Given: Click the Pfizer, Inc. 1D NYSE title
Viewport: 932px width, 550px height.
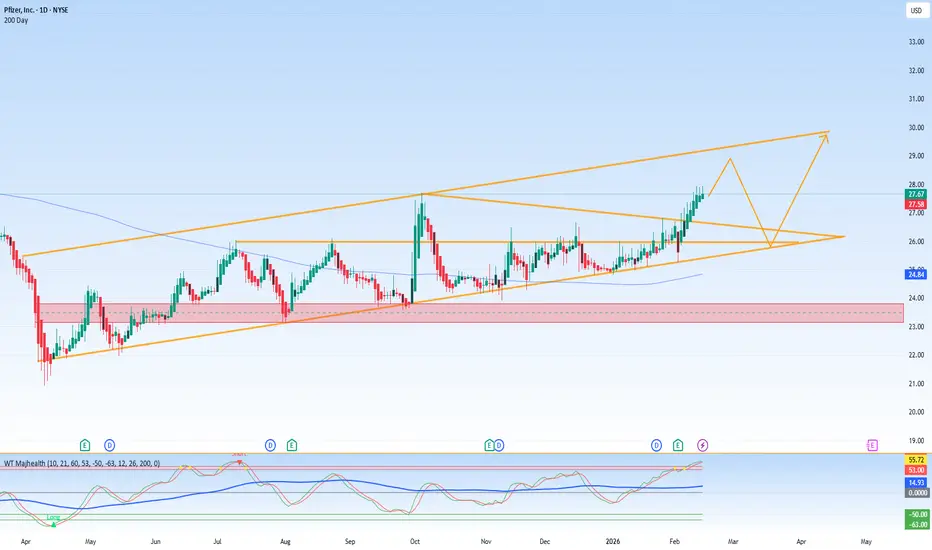Looking at the screenshot, I should pyautogui.click(x=36, y=10).
